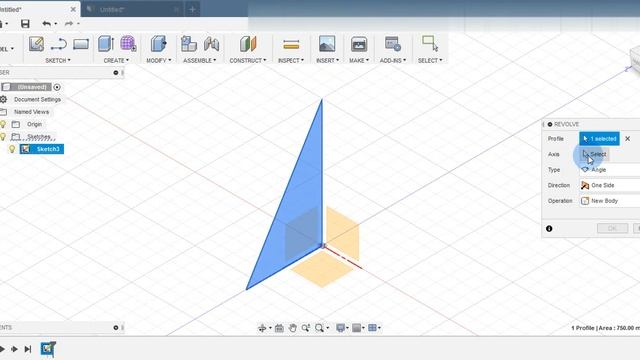Select the Insert image icon
Image resolution: width=640 pixels, height=360 pixels.
327,44
